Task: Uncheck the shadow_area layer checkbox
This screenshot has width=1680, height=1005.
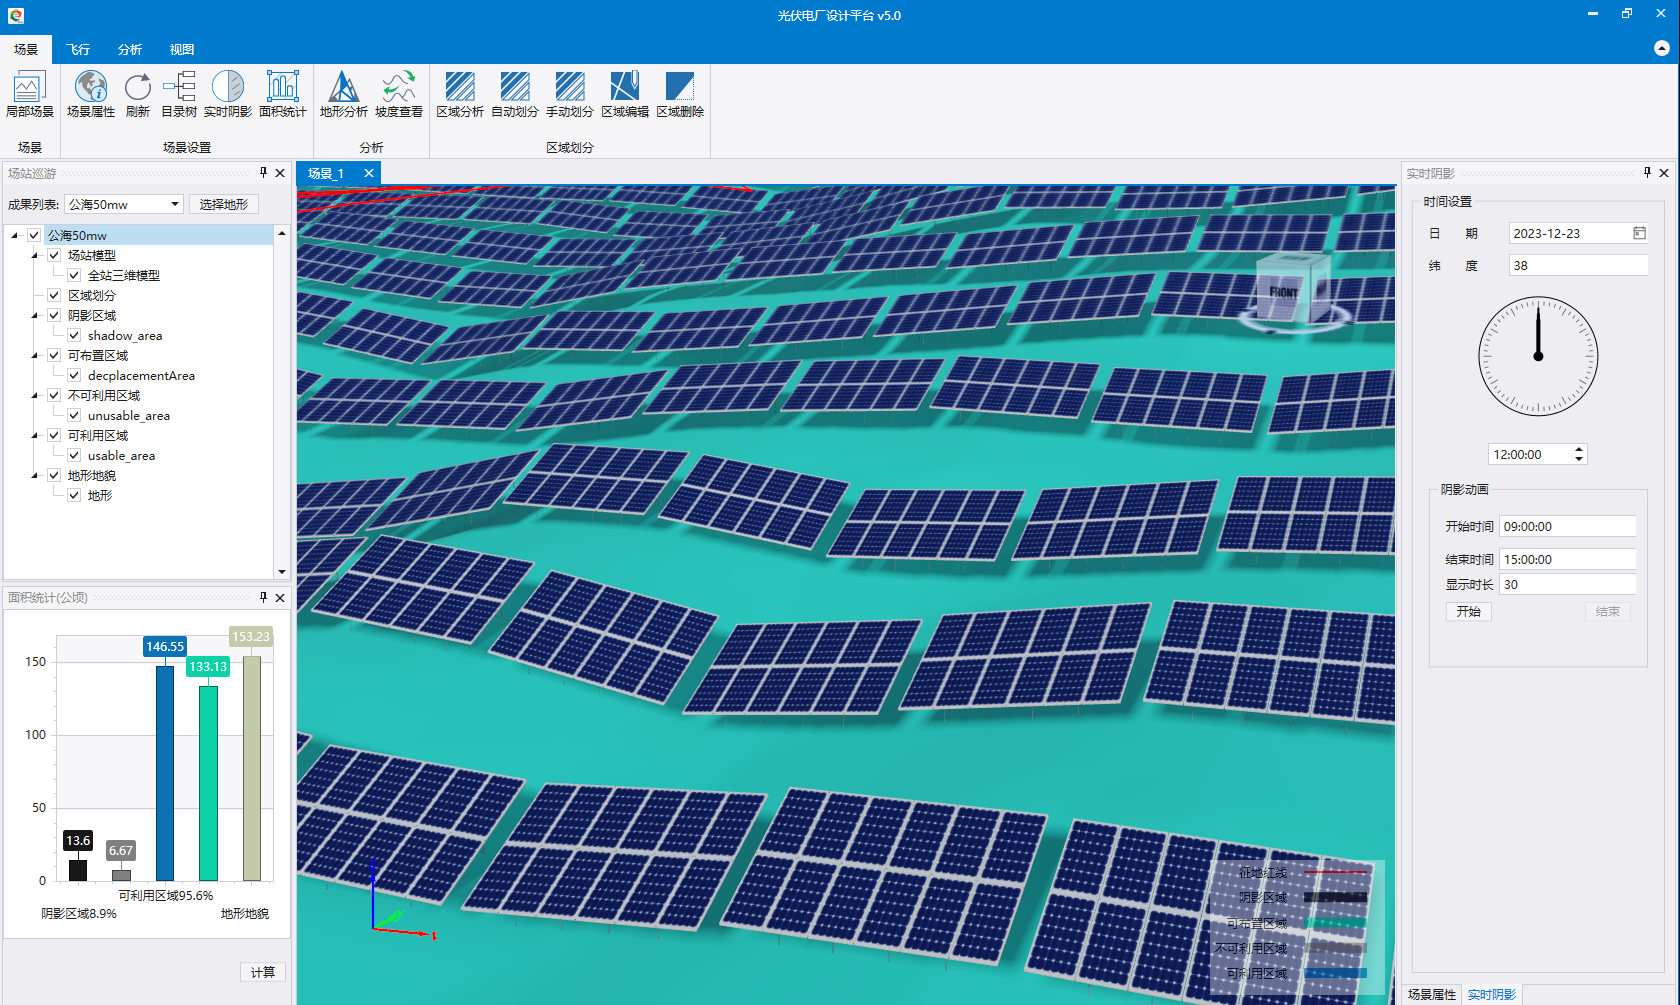Action: (x=74, y=335)
